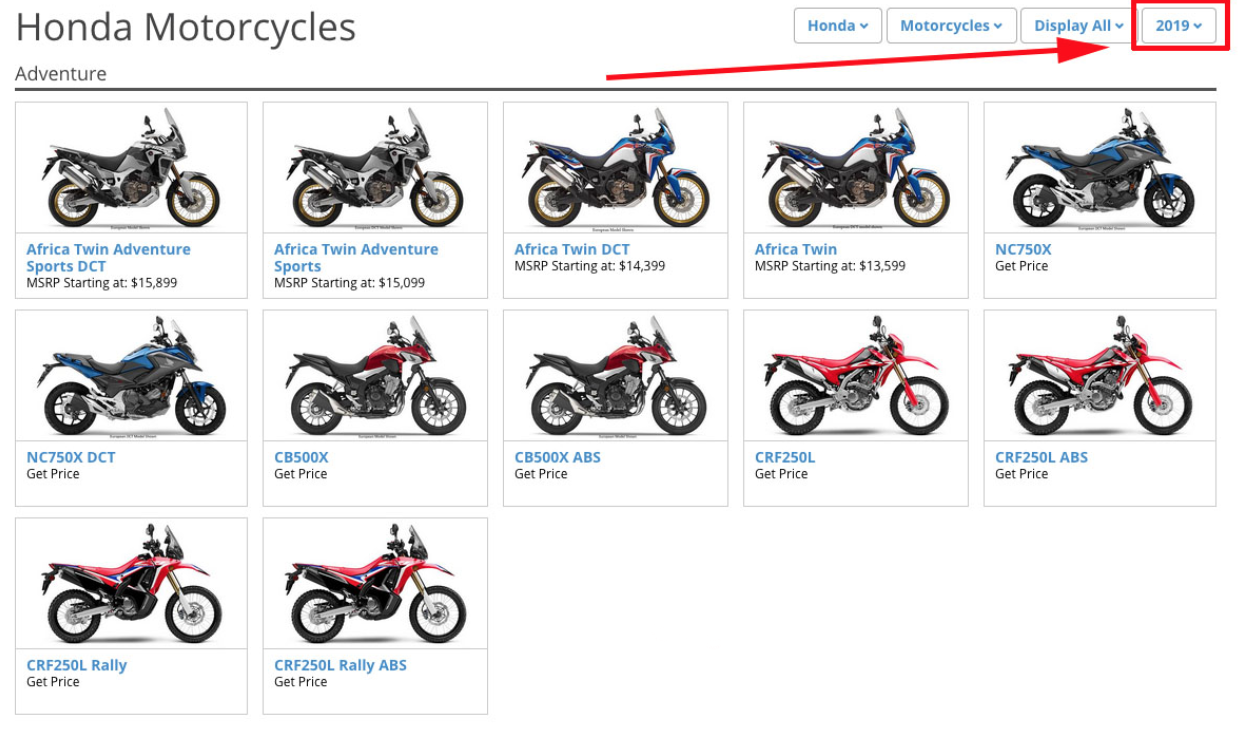Image resolution: width=1238 pixels, height=736 pixels.
Task: Open Africa Twin Adventure Sports DCT link
Action: [108, 258]
